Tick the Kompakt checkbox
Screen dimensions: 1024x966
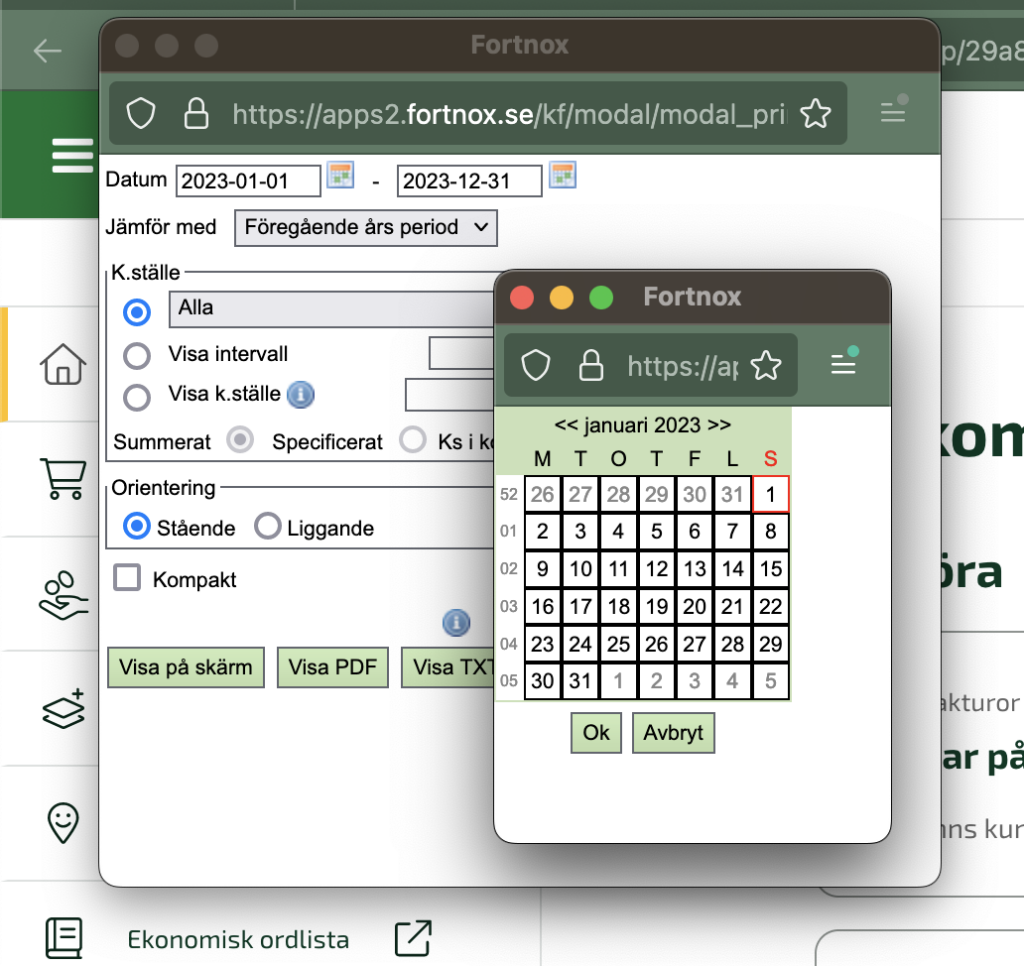click(x=127, y=577)
